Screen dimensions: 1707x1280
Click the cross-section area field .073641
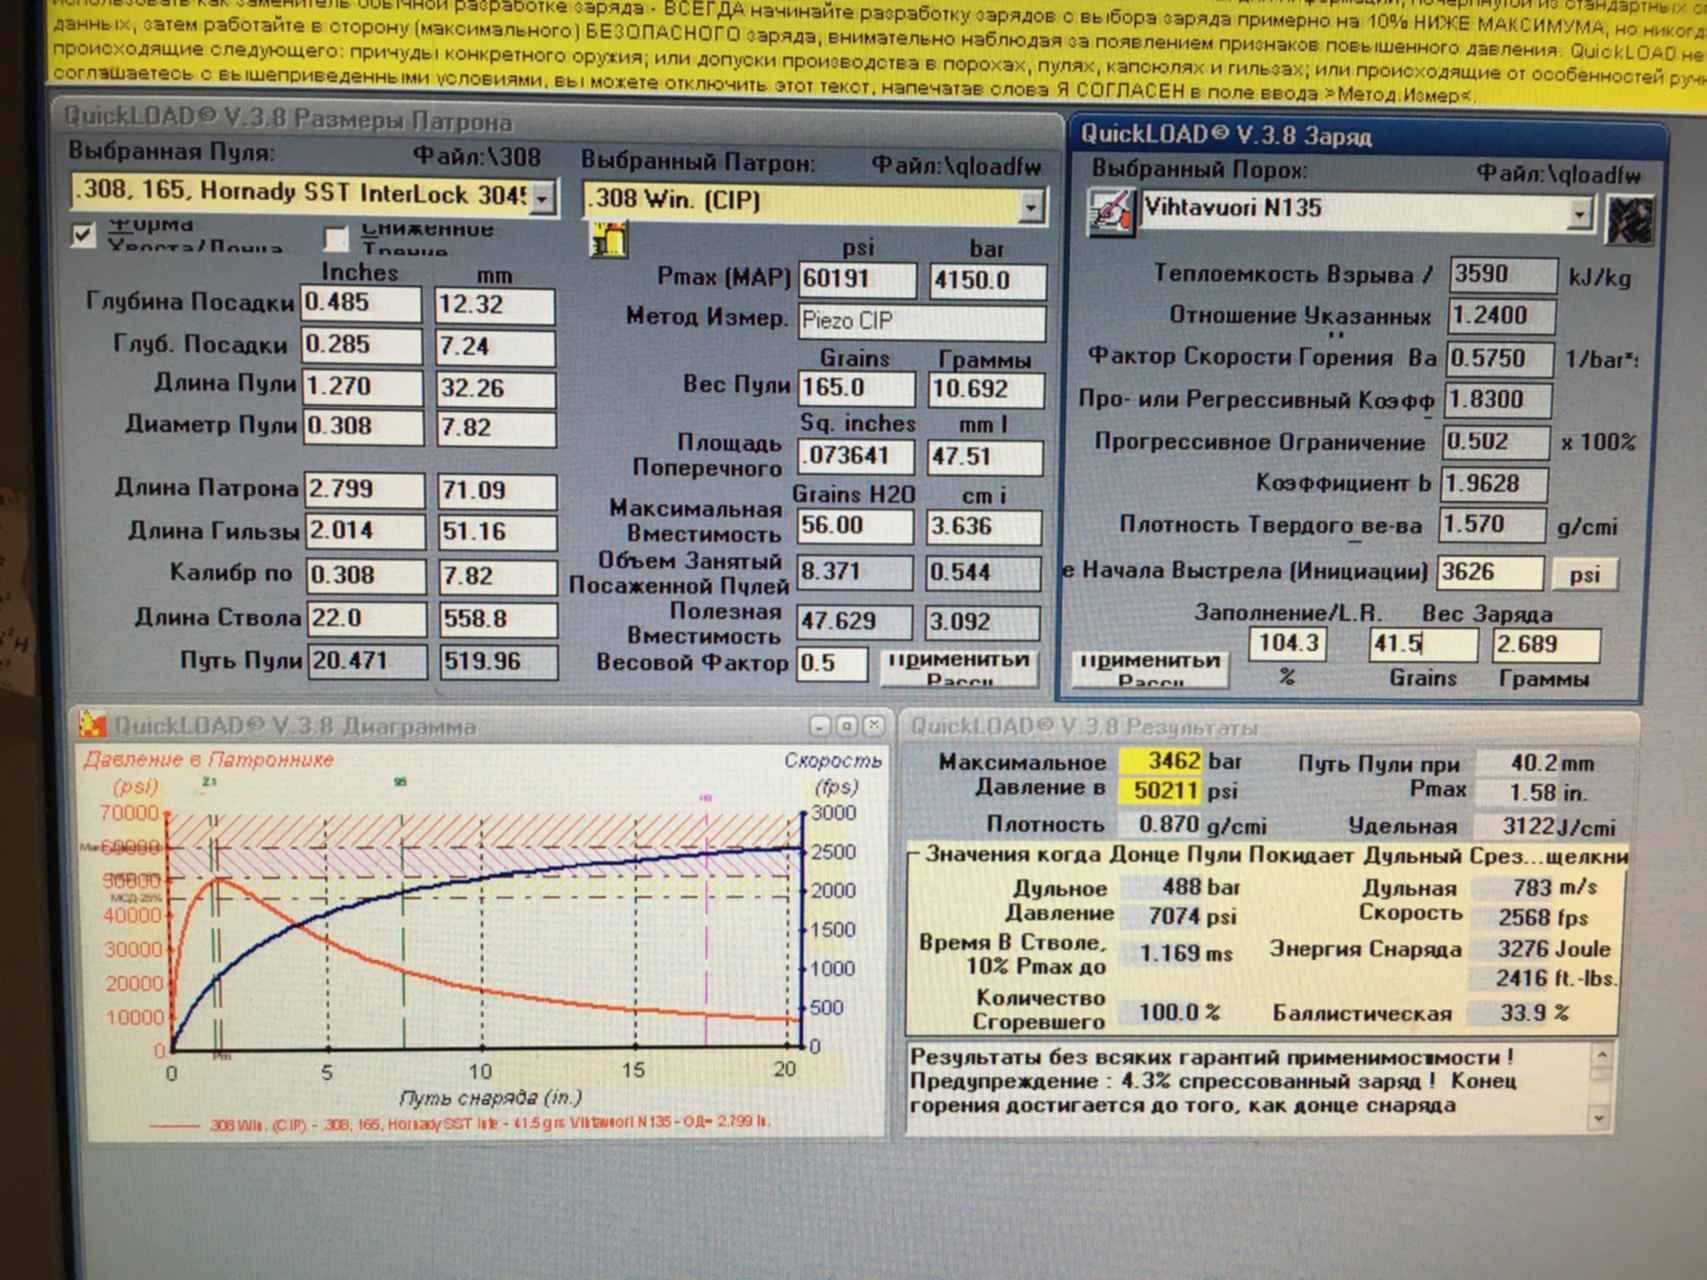[x=855, y=457]
